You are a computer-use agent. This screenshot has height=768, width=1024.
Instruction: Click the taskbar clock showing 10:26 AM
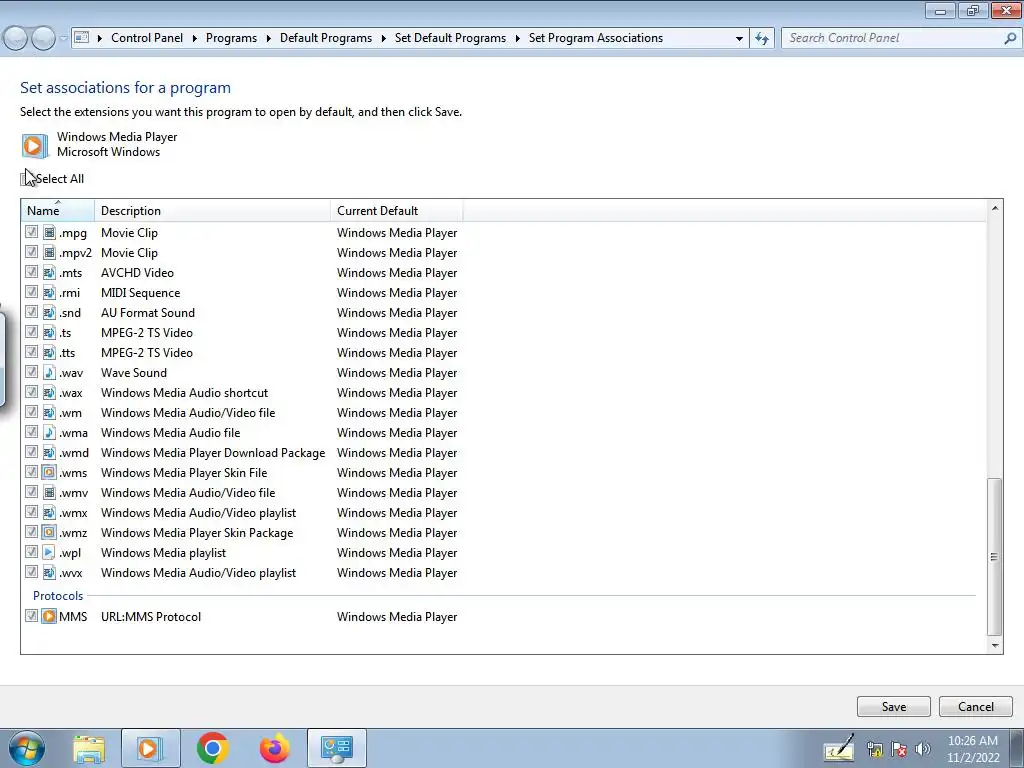973,749
